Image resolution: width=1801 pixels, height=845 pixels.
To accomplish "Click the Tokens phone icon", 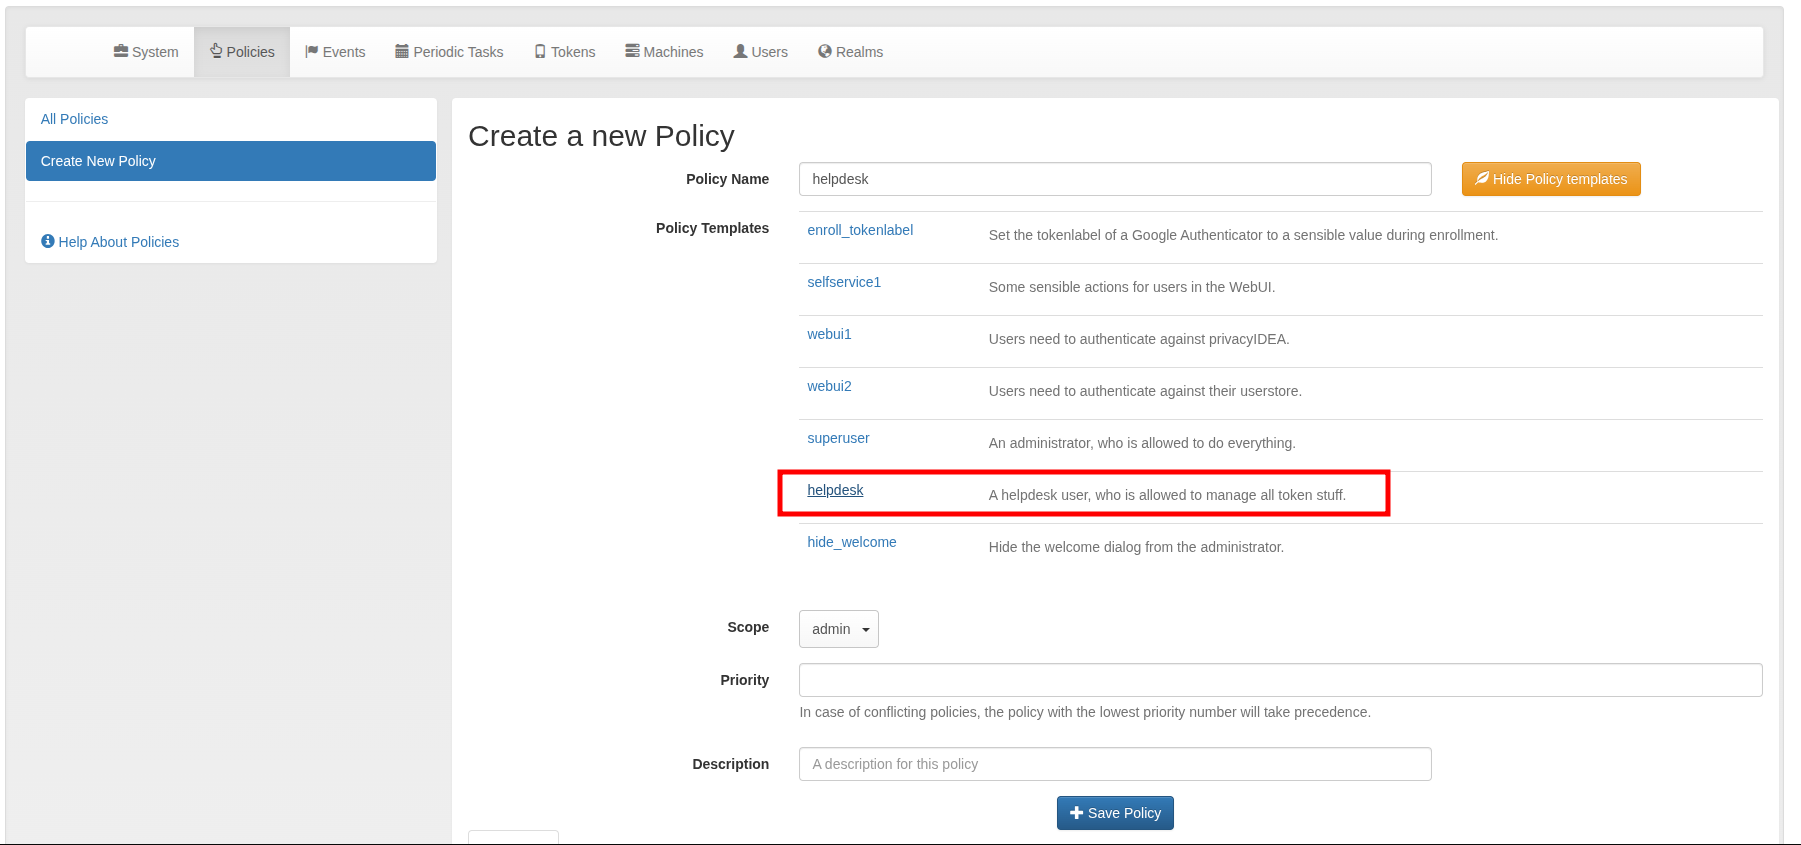I will (x=540, y=51).
